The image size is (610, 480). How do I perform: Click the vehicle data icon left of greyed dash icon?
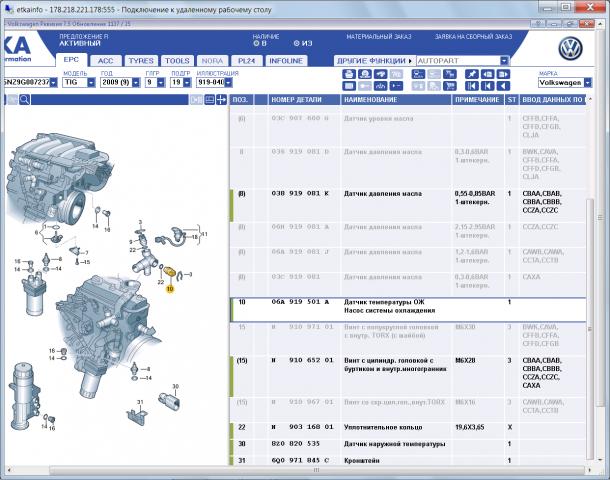[418, 74]
